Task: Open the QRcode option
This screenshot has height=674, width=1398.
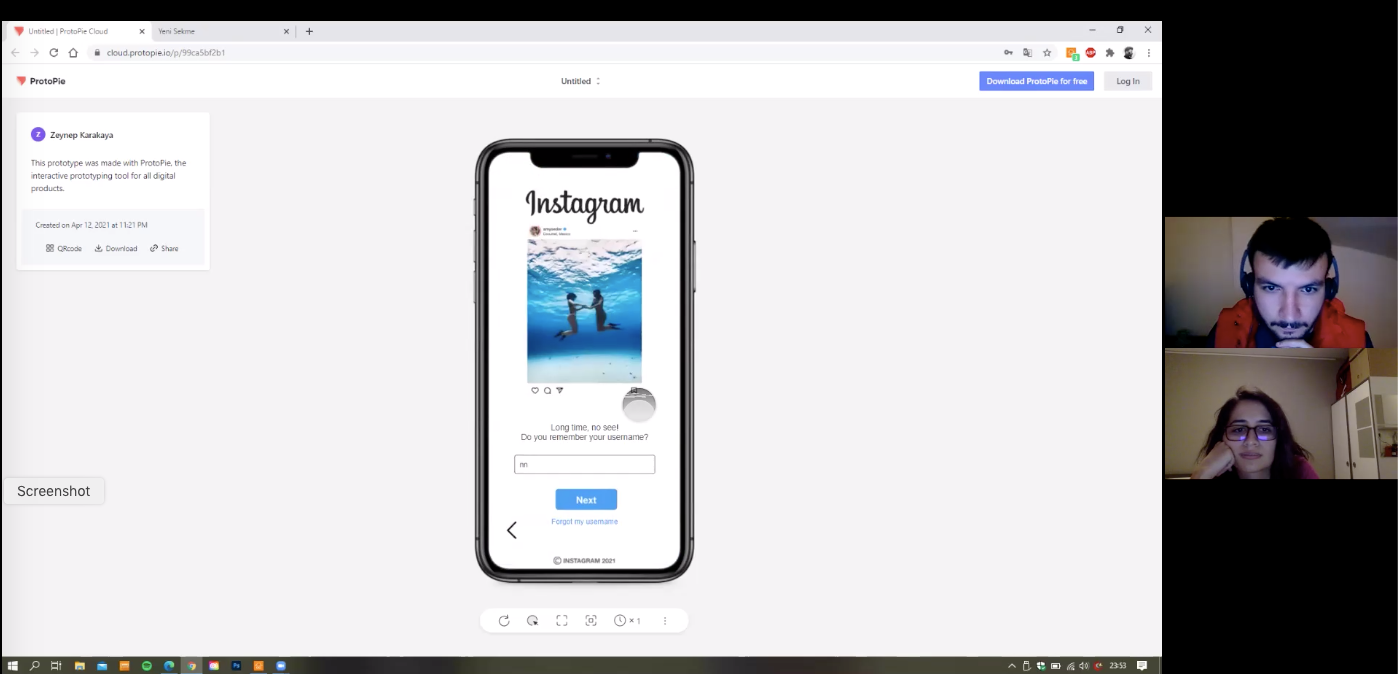Action: tap(64, 248)
